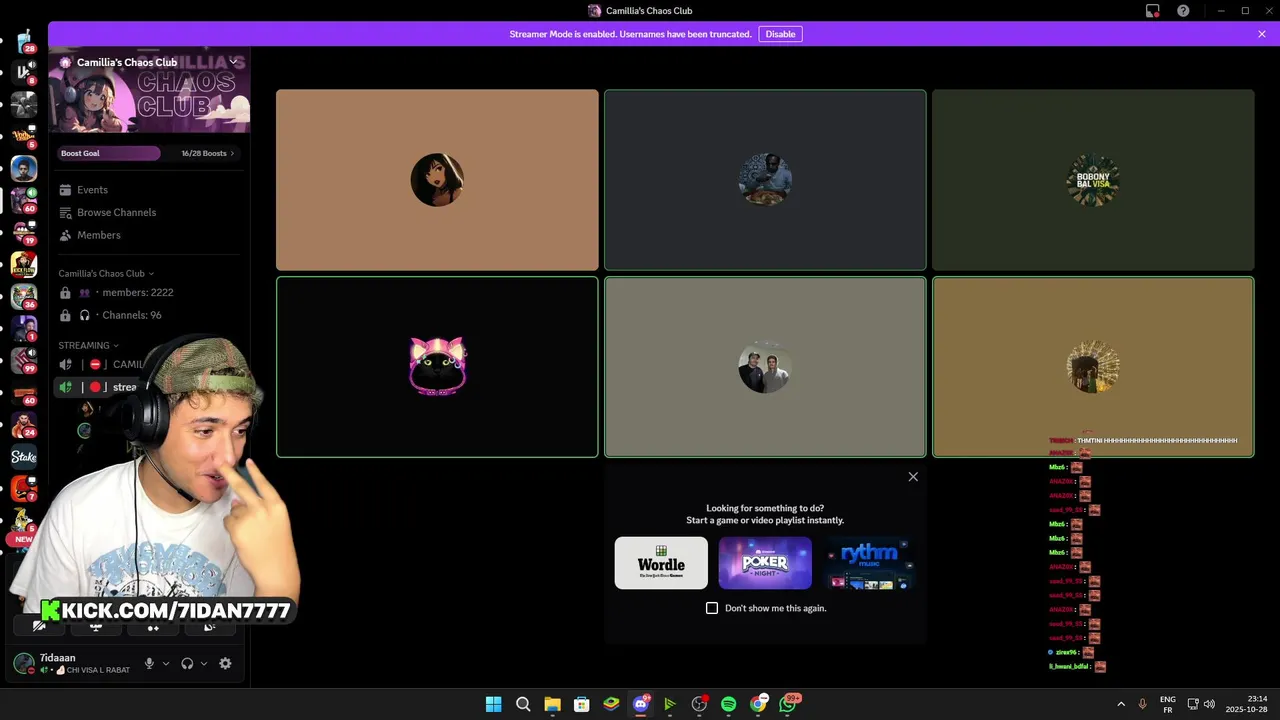Screen dimensions: 1280x720
Task: Open the server icon with 28 badge
Action: click(24, 41)
